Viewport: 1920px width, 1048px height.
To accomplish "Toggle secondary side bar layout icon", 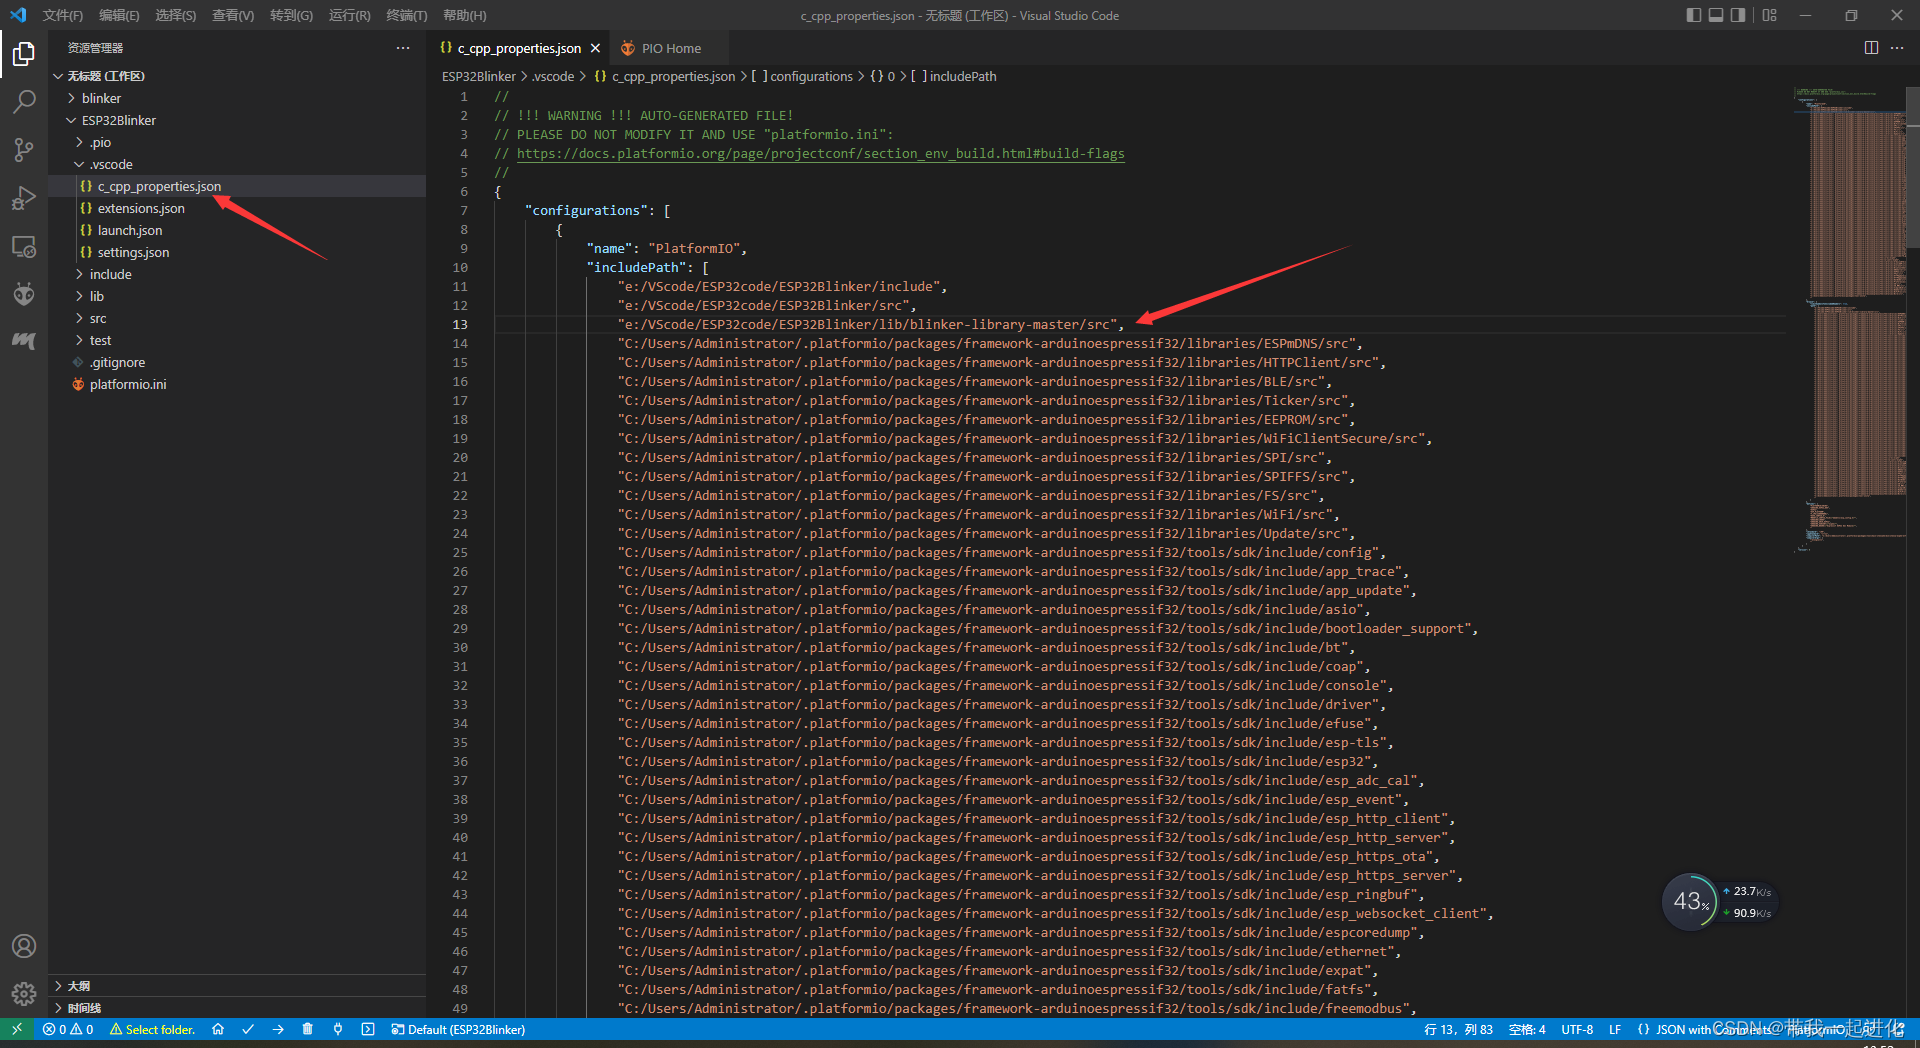I will [x=1738, y=15].
